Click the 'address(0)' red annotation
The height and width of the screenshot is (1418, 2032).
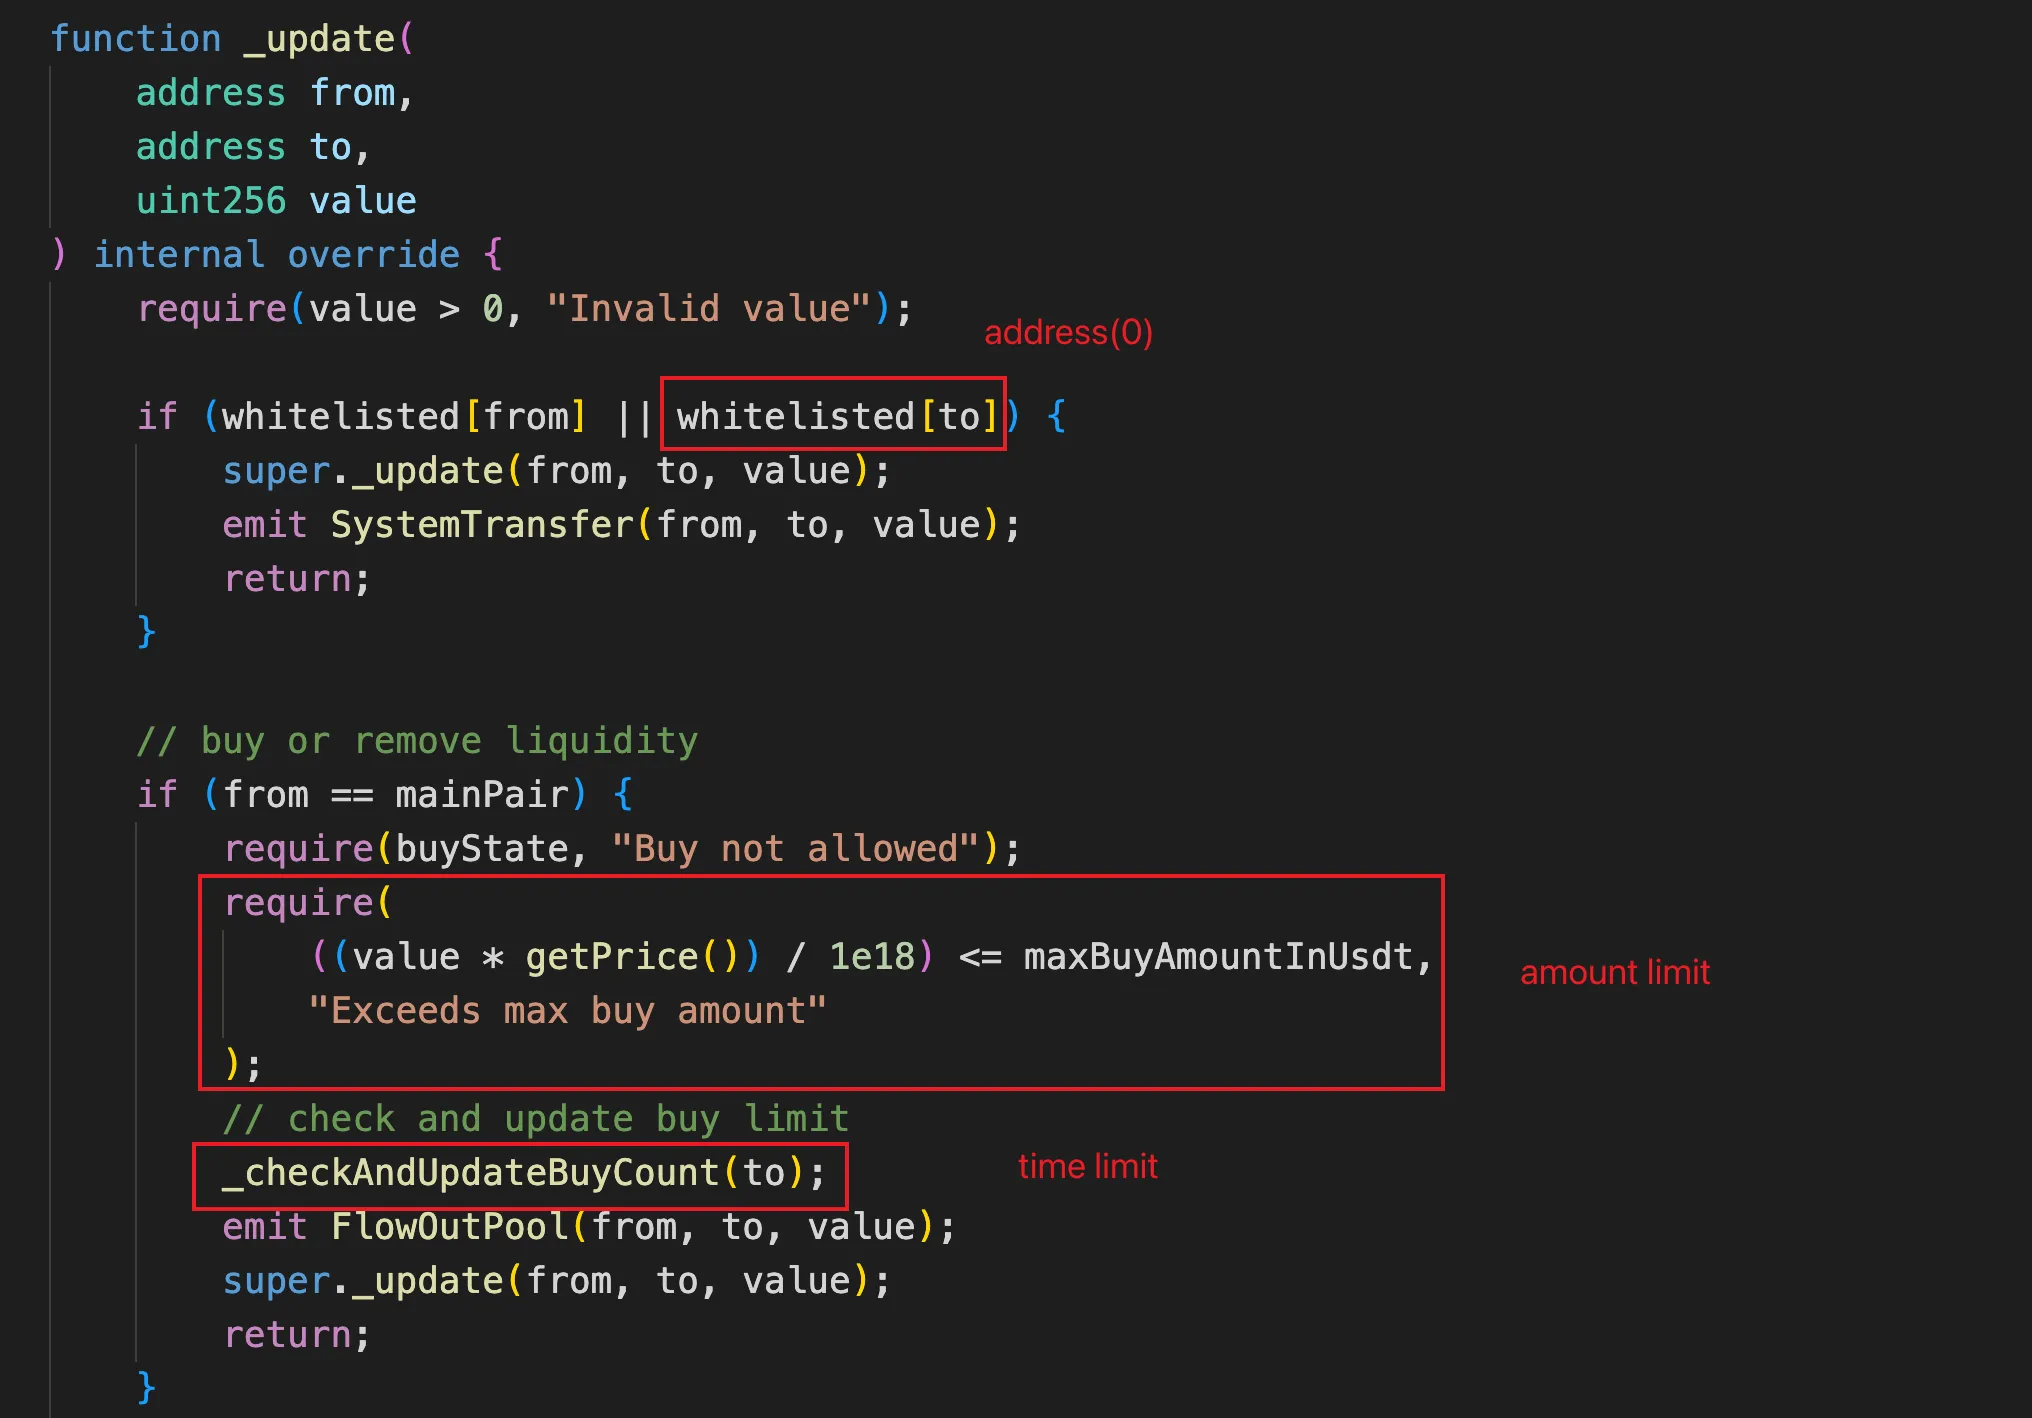click(1068, 332)
